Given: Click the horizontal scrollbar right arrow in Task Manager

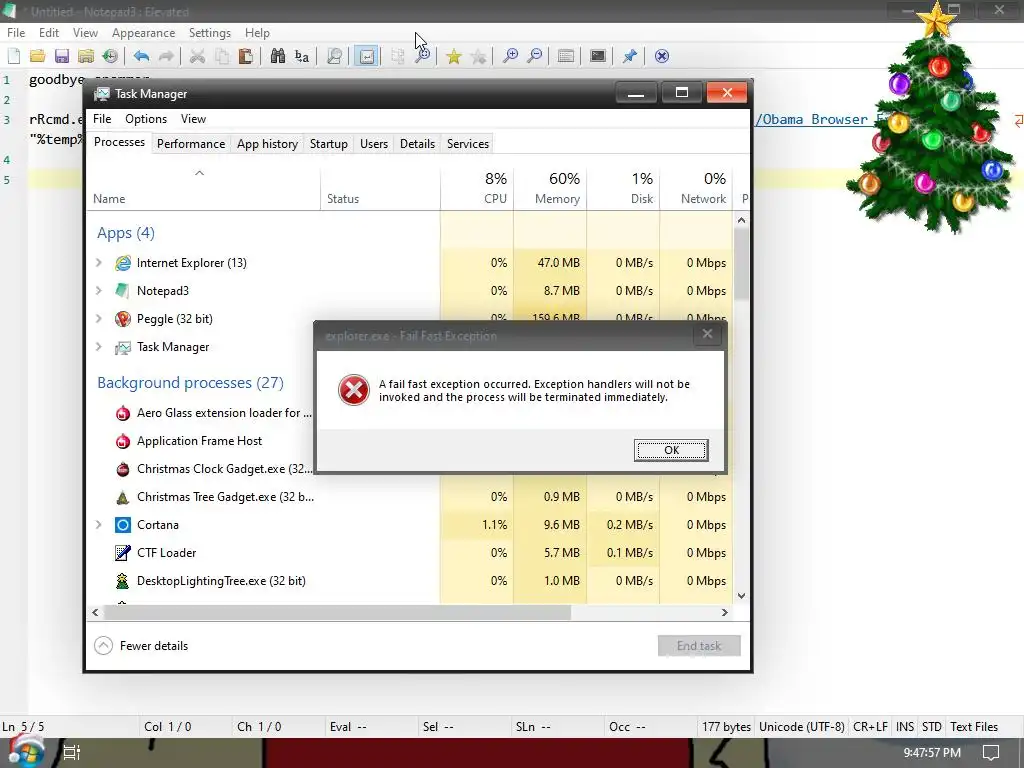Looking at the screenshot, I should tap(724, 613).
